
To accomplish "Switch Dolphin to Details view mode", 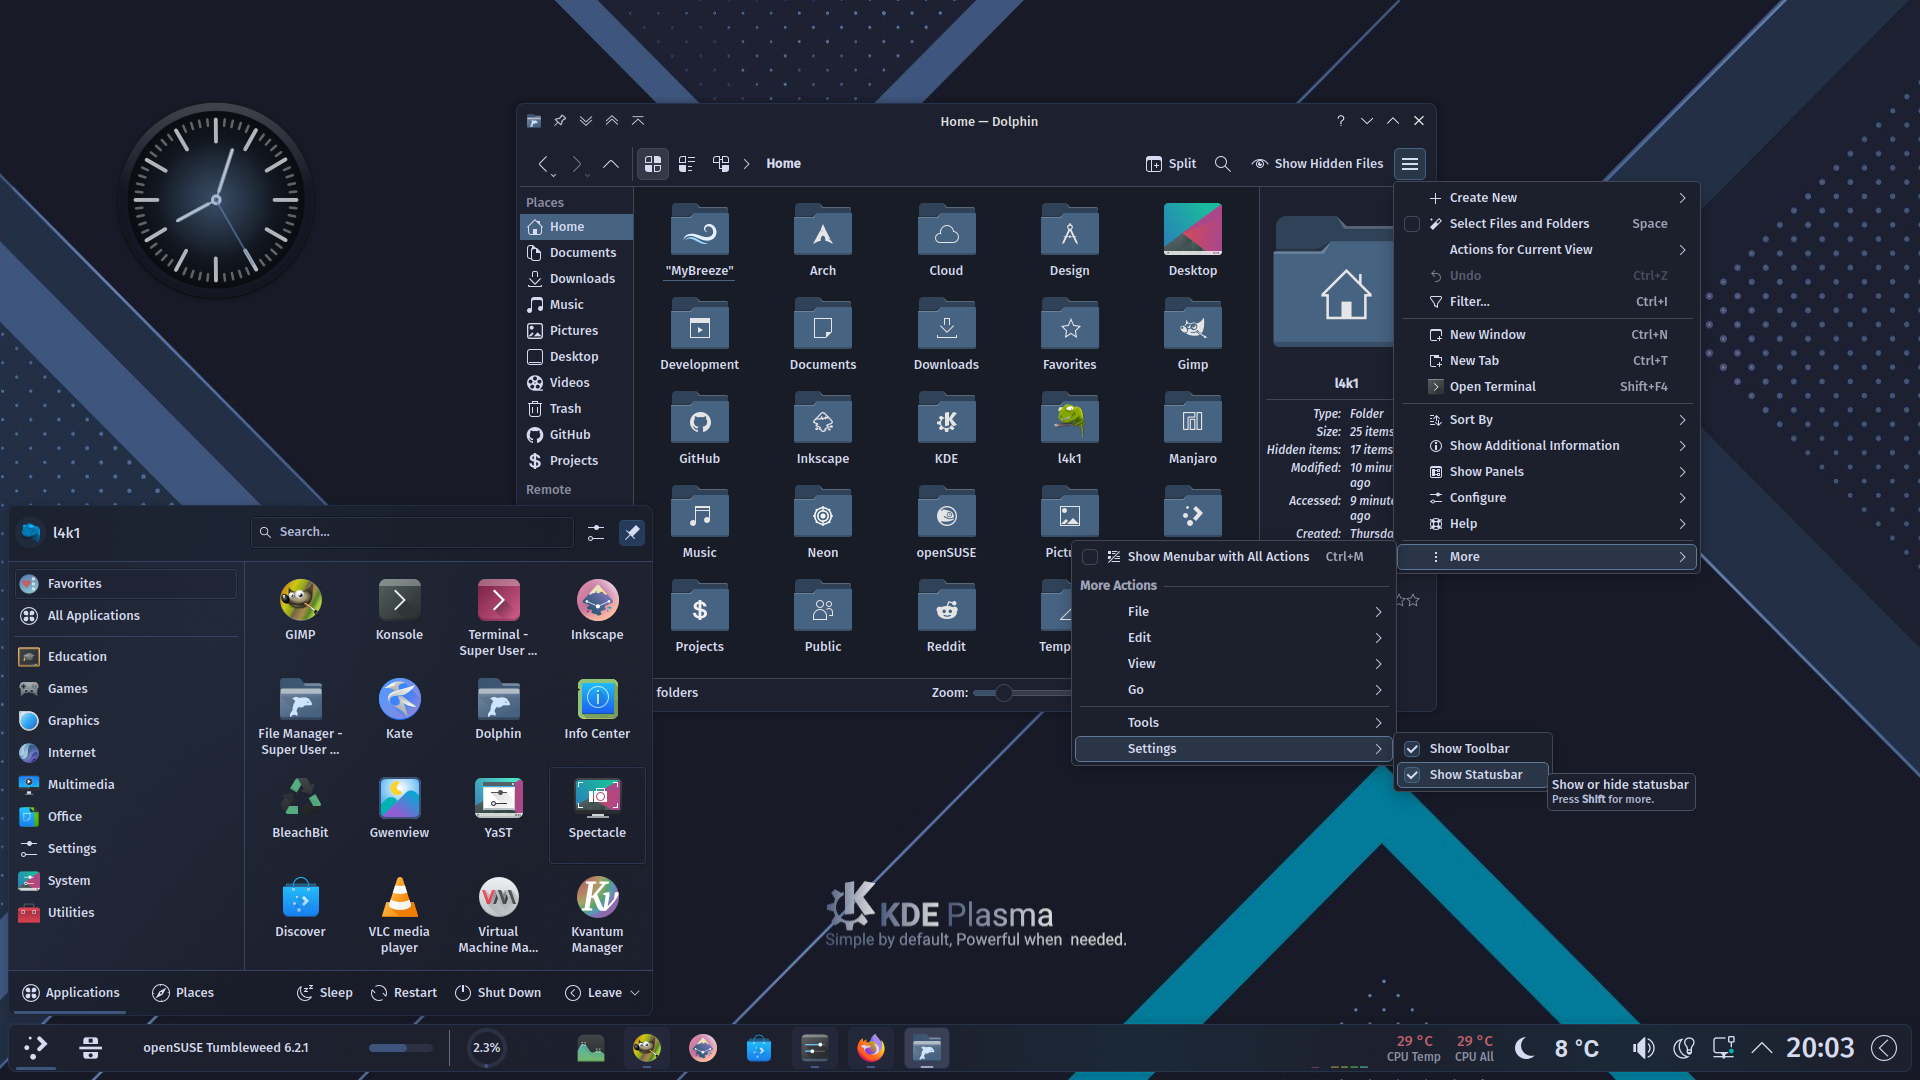I will (721, 164).
